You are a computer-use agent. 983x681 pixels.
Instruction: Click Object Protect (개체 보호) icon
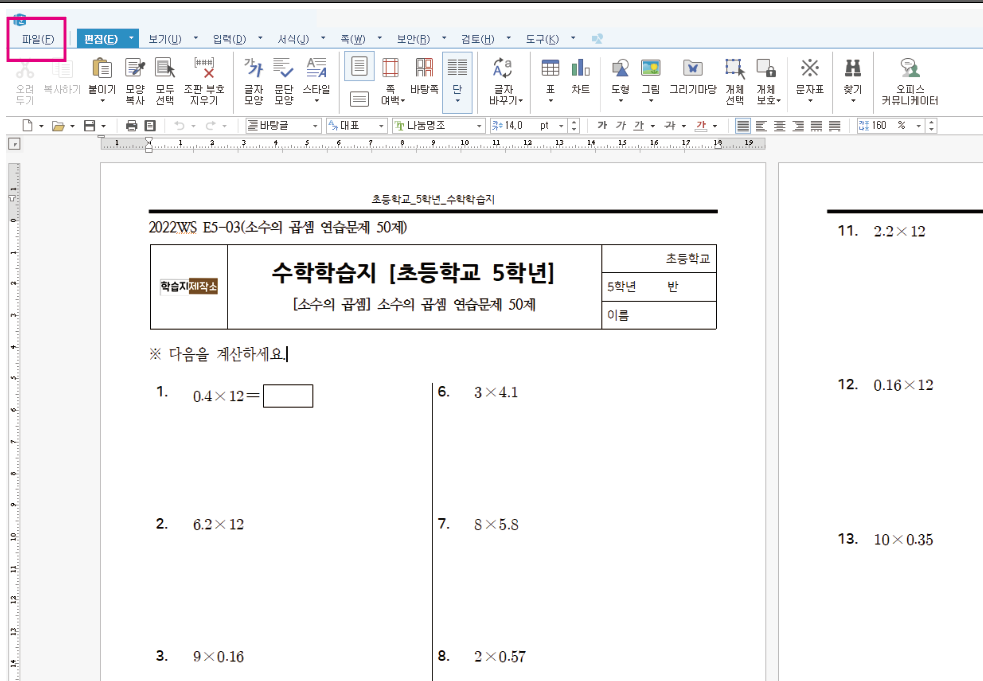(766, 68)
